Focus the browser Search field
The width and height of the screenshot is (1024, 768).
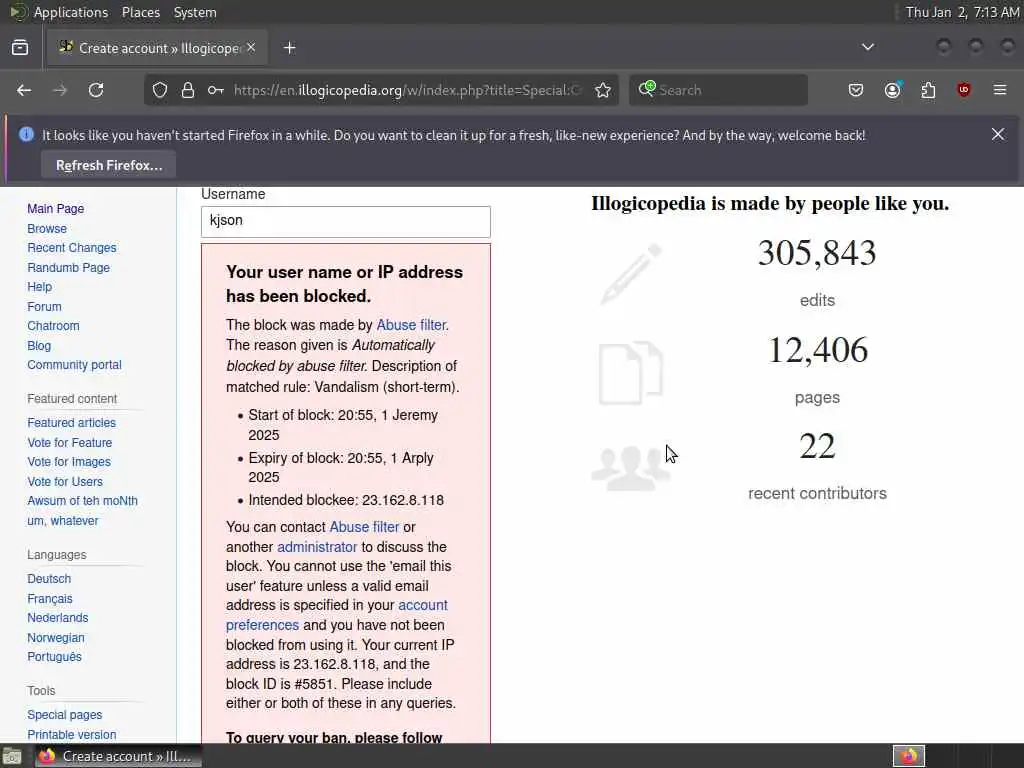[x=718, y=90]
